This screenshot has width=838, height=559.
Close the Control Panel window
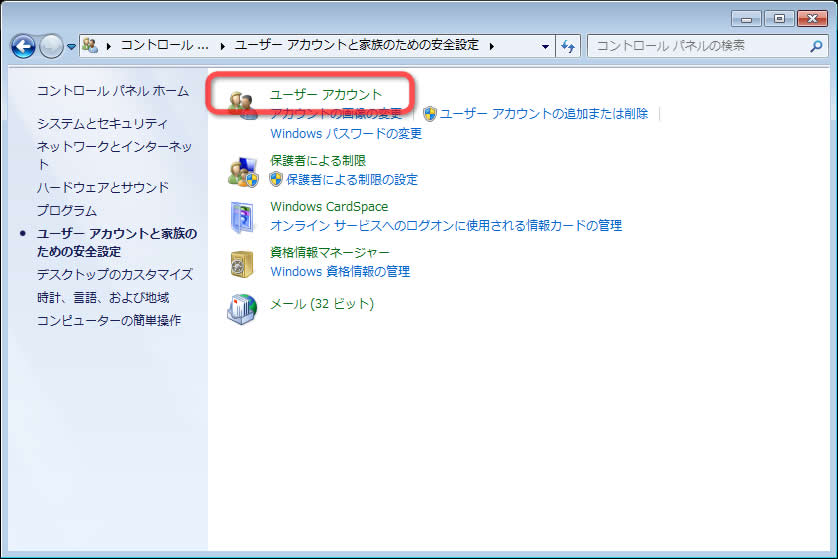tap(812, 19)
